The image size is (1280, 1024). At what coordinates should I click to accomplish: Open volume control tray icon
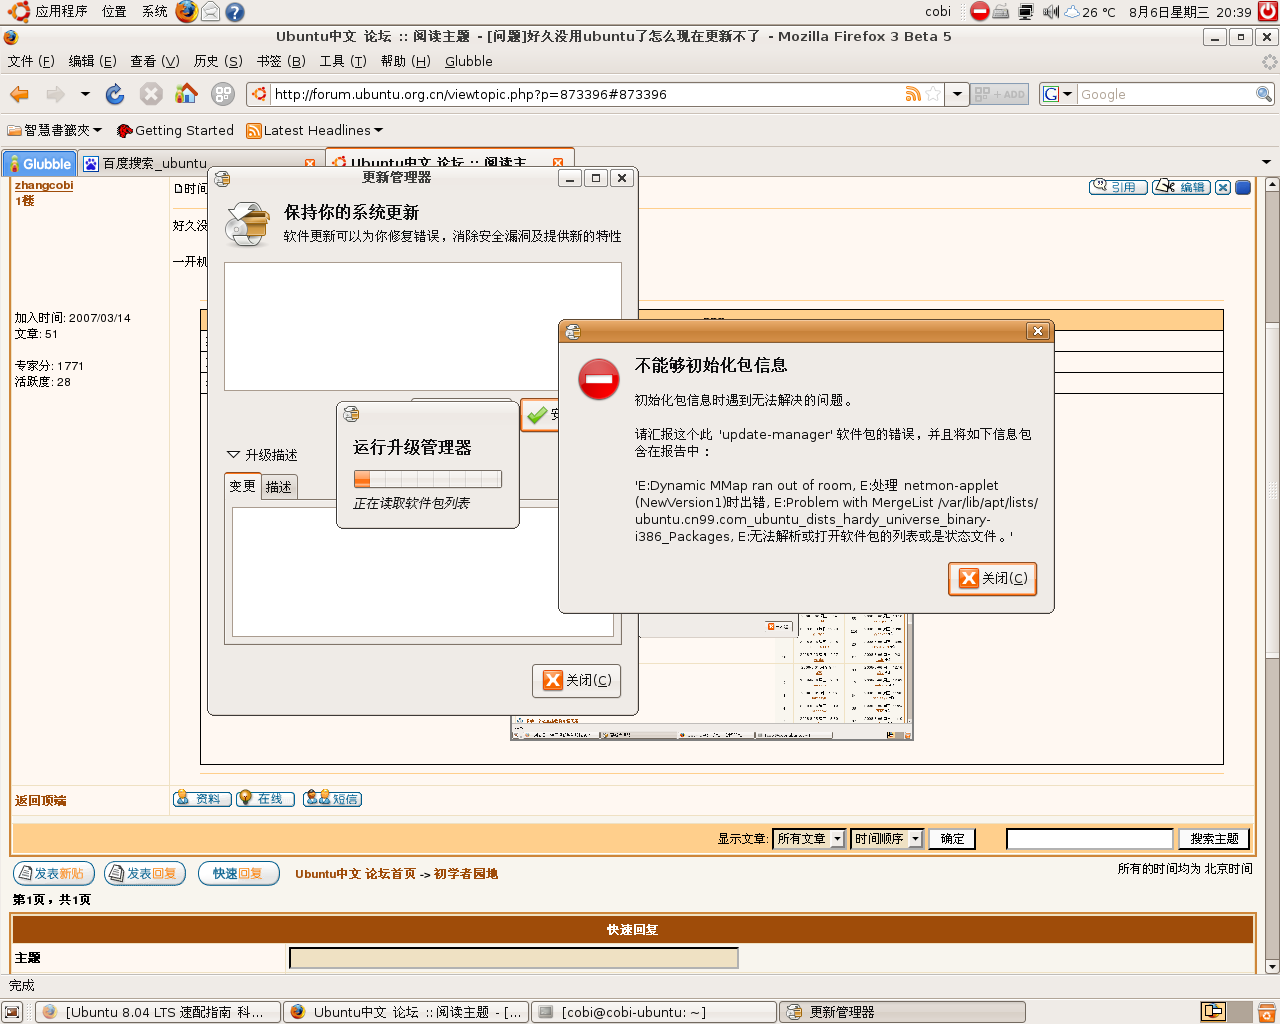coord(1050,11)
